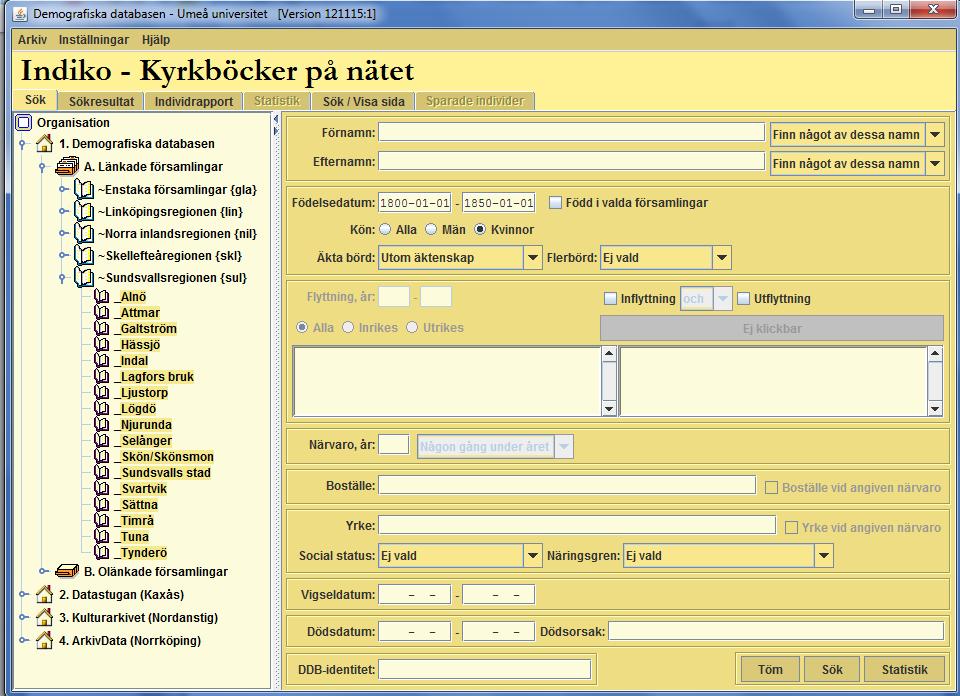Image resolution: width=960 pixels, height=696 pixels.
Task: Click the left list box scrollbar down arrow
Action: (609, 409)
